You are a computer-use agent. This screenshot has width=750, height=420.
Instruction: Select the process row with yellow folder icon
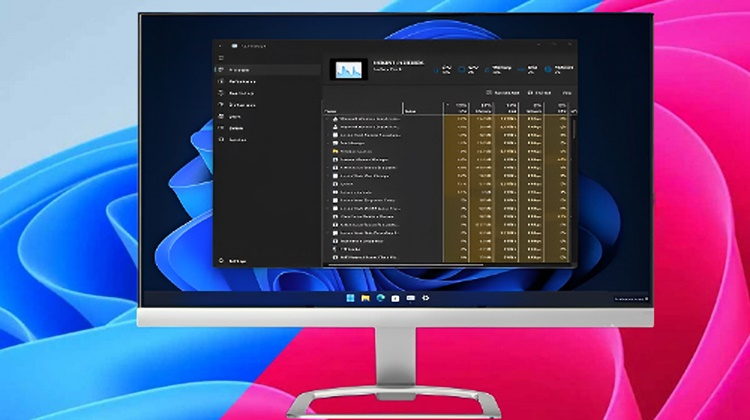pos(447,151)
